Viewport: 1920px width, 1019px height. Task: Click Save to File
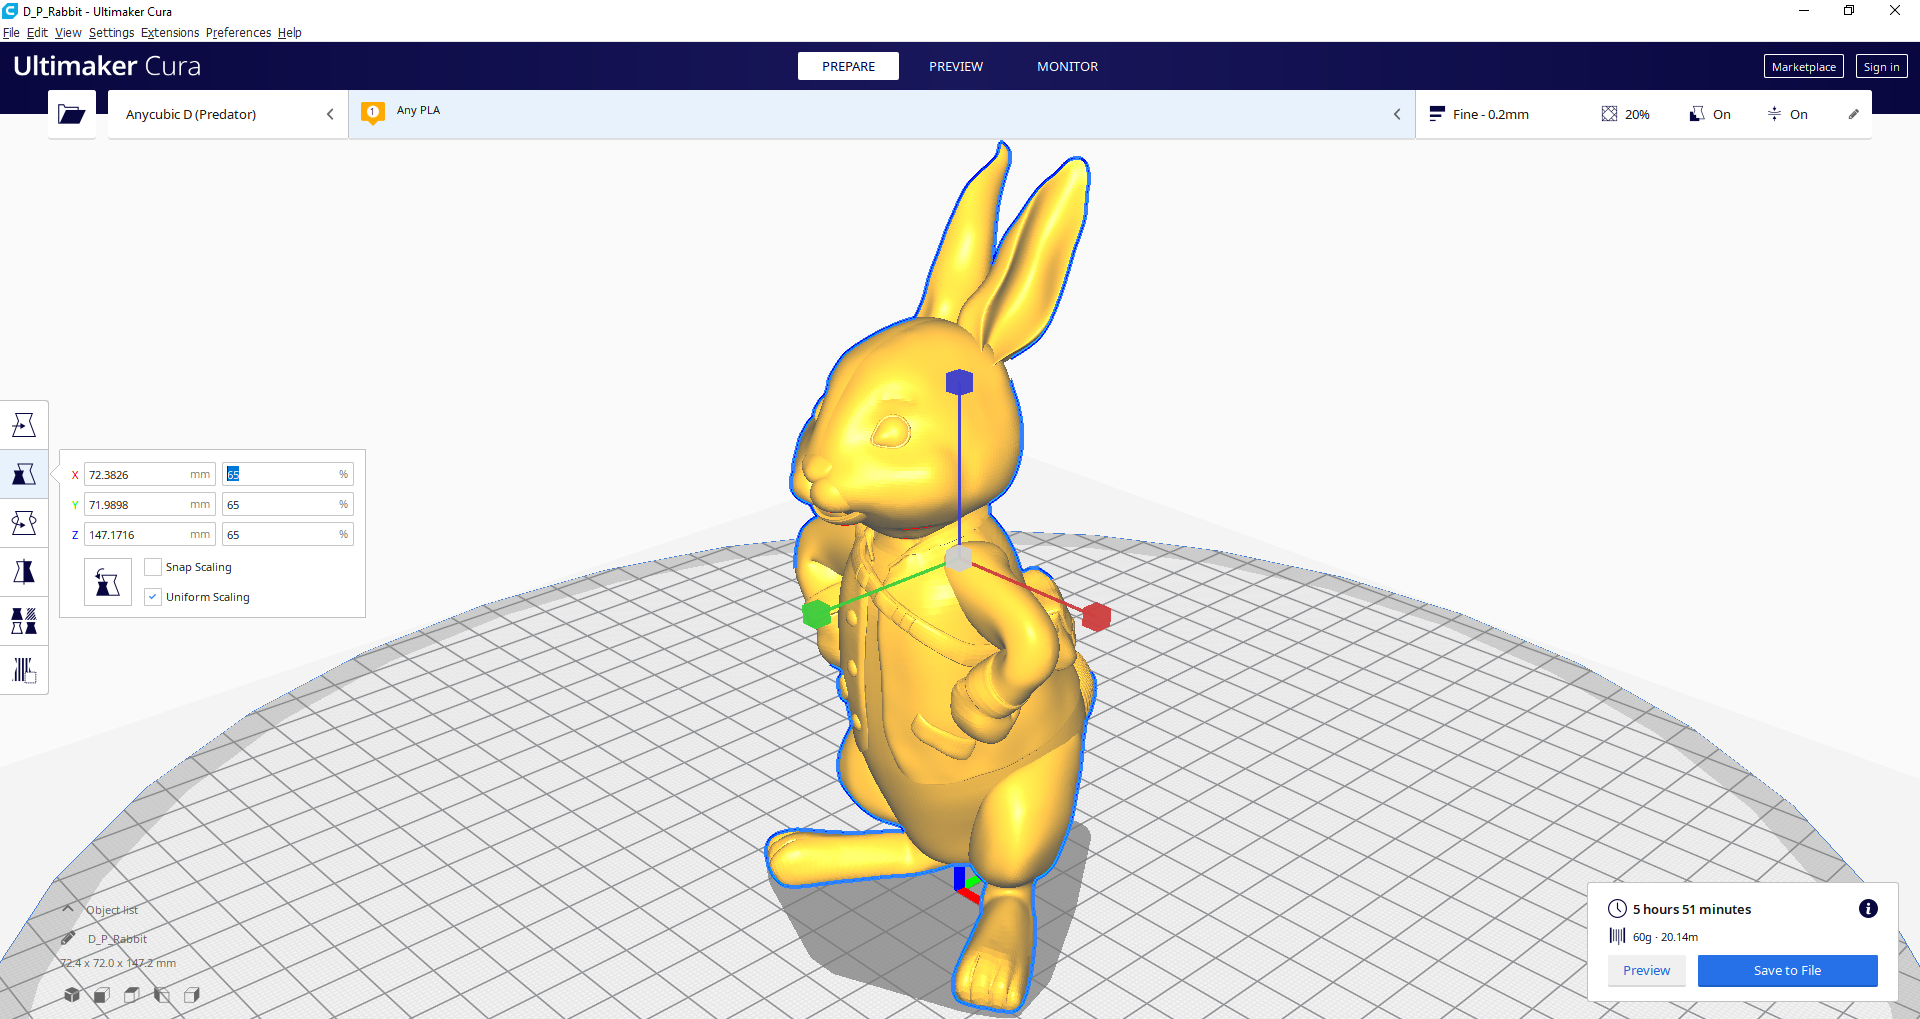pyautogui.click(x=1787, y=970)
